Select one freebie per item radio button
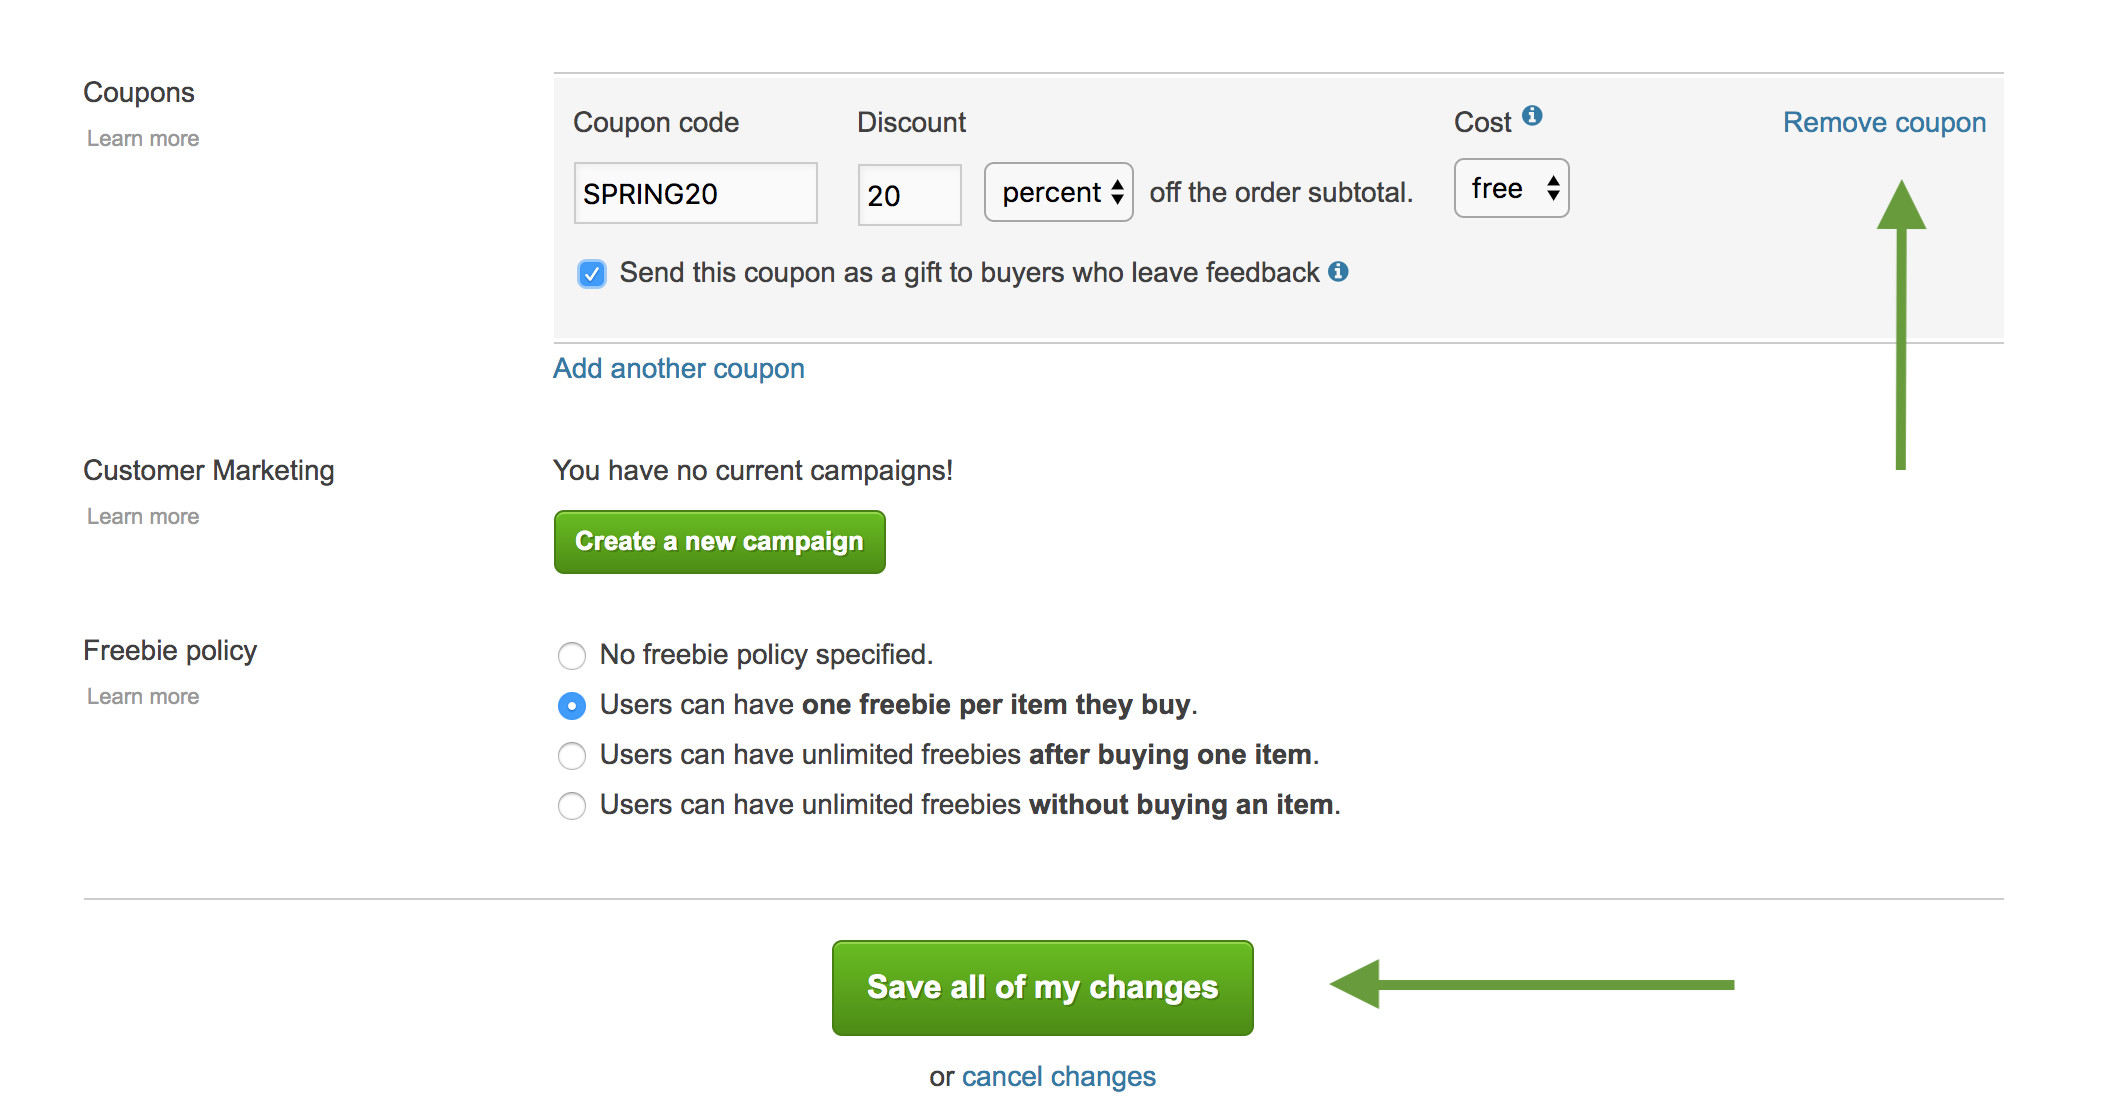 [x=572, y=705]
